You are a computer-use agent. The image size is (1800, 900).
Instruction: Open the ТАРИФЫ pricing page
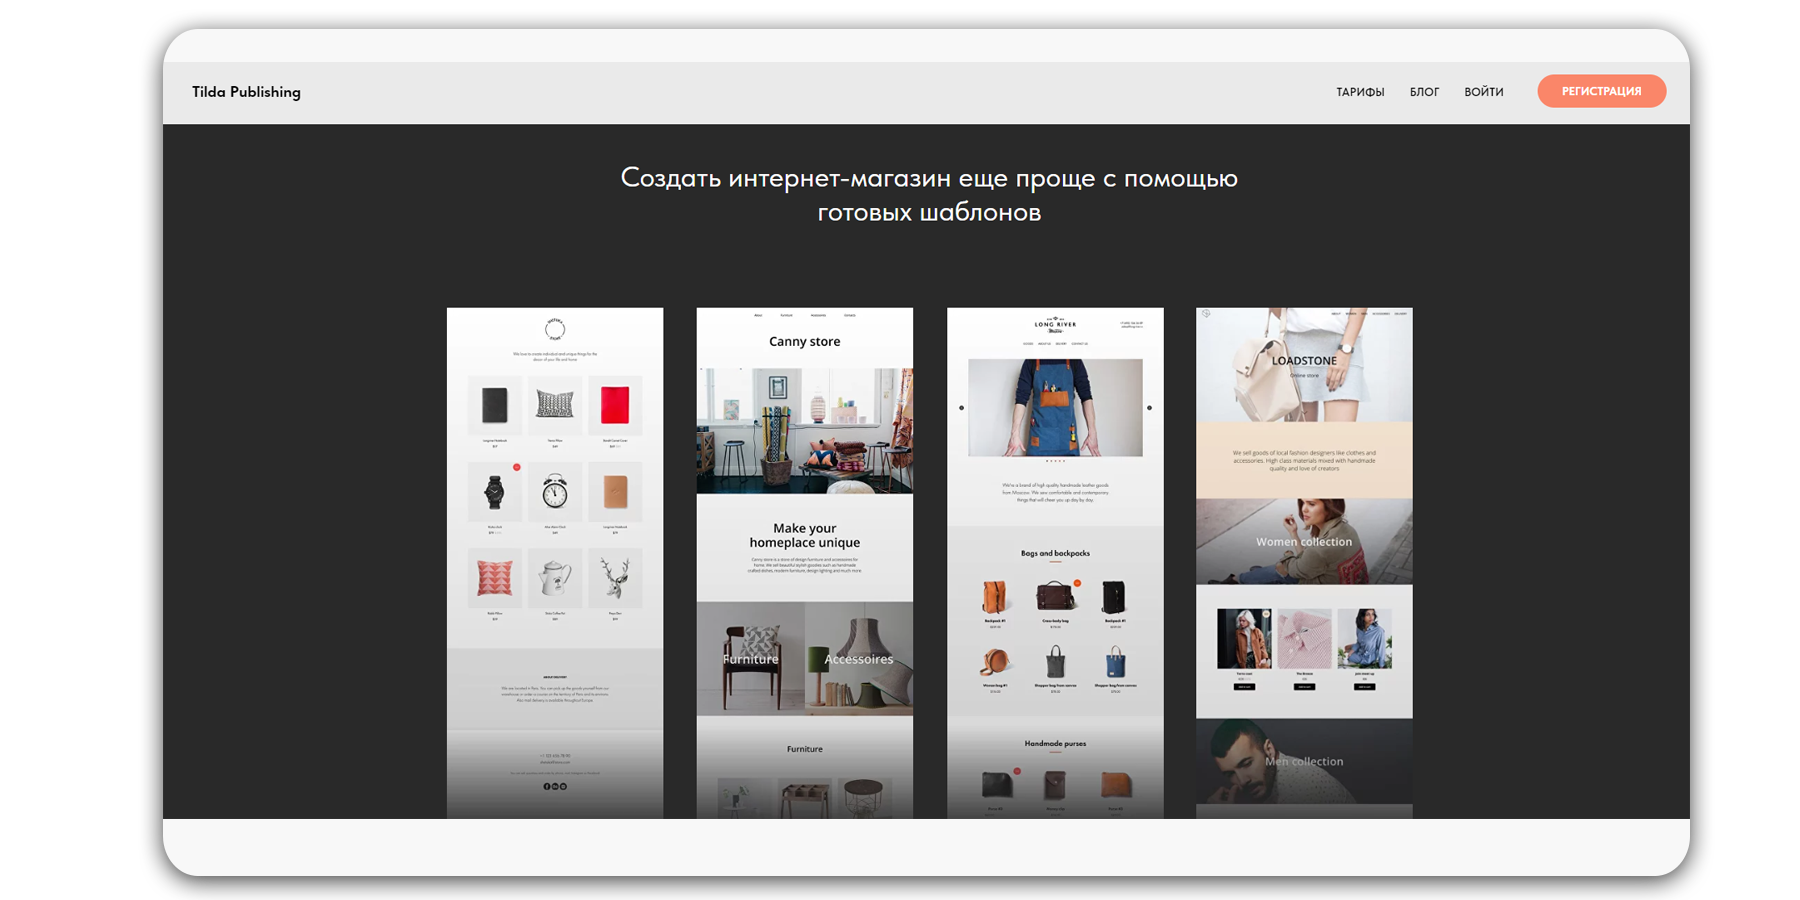[1360, 92]
